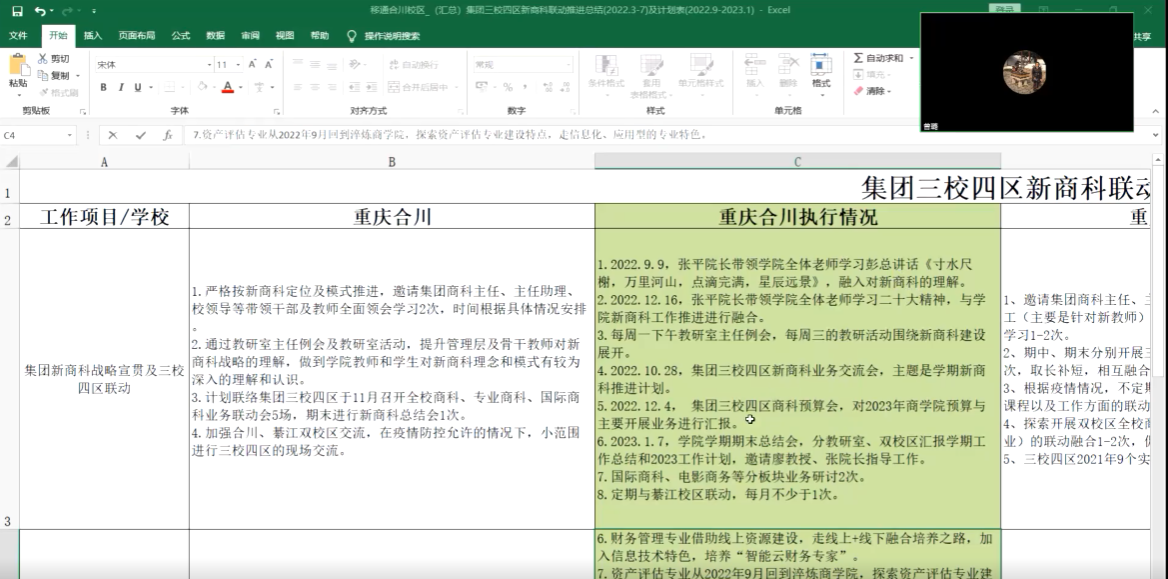
Task: Open the Font Color dropdown arrow
Action: [x=241, y=87]
